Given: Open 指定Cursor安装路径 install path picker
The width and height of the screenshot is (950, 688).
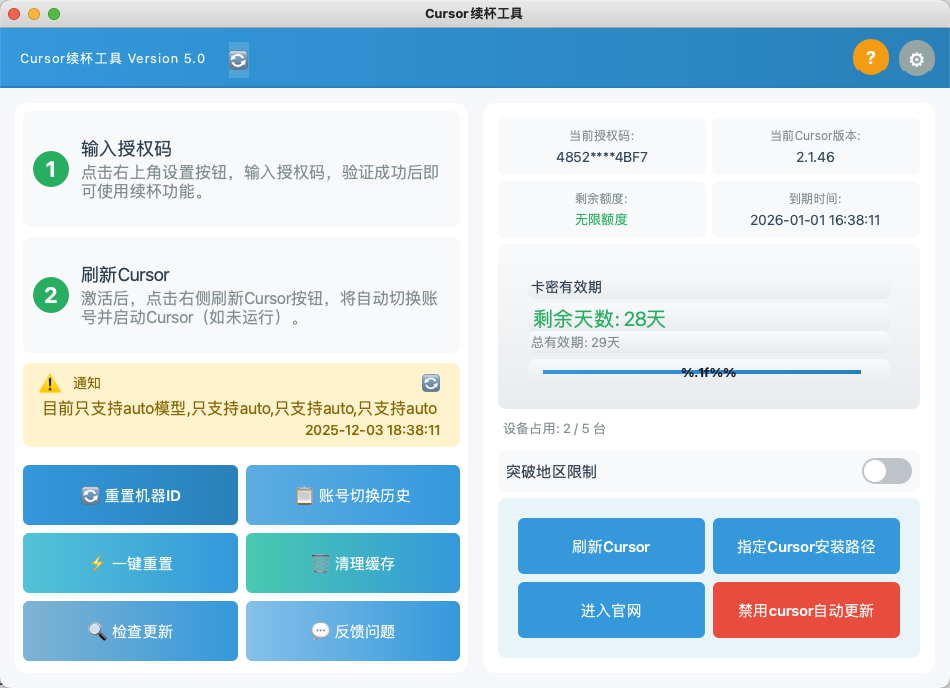Looking at the screenshot, I should tap(806, 546).
